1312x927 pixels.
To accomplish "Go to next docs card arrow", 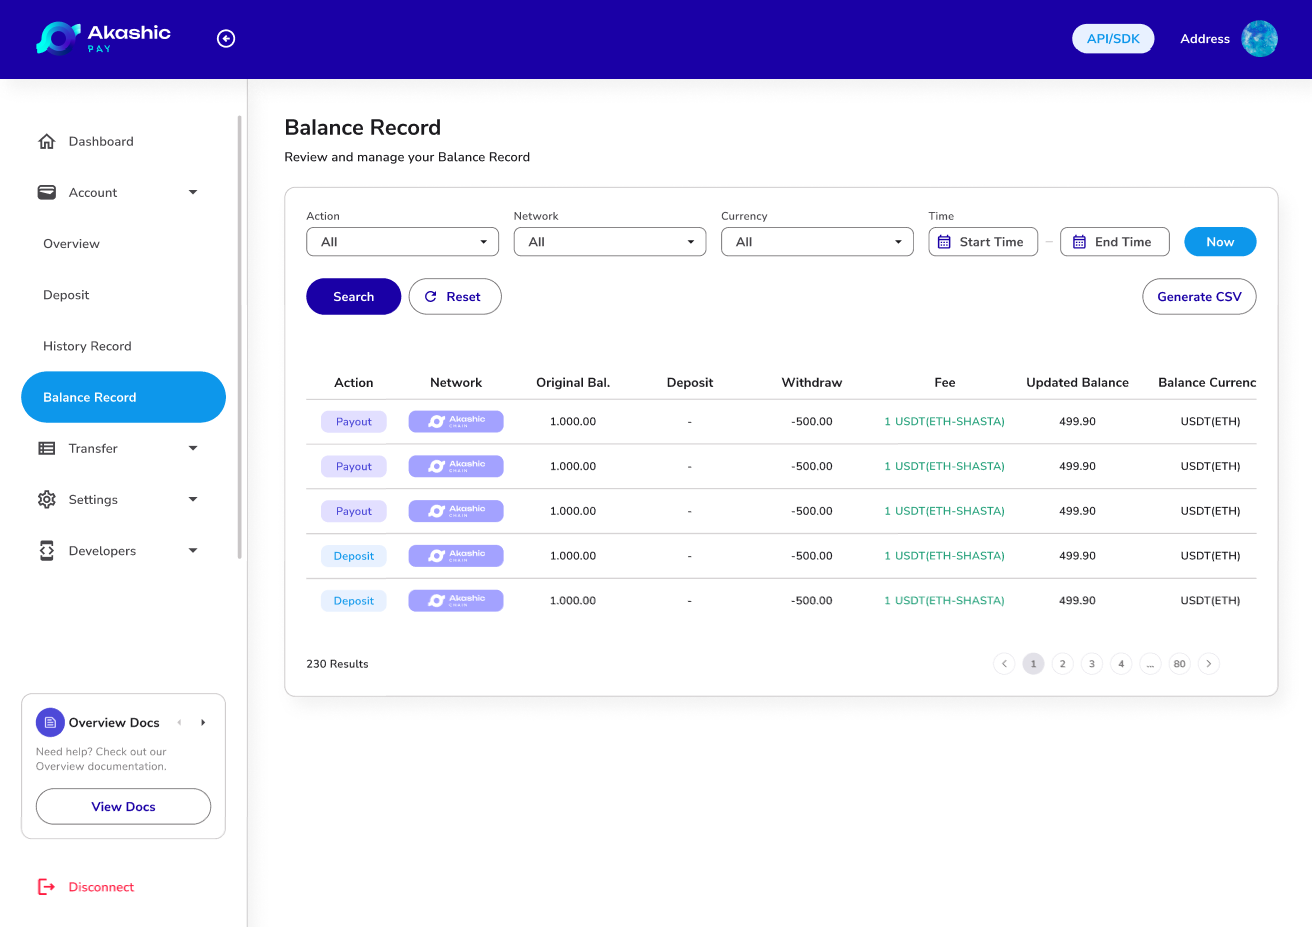I will (203, 722).
